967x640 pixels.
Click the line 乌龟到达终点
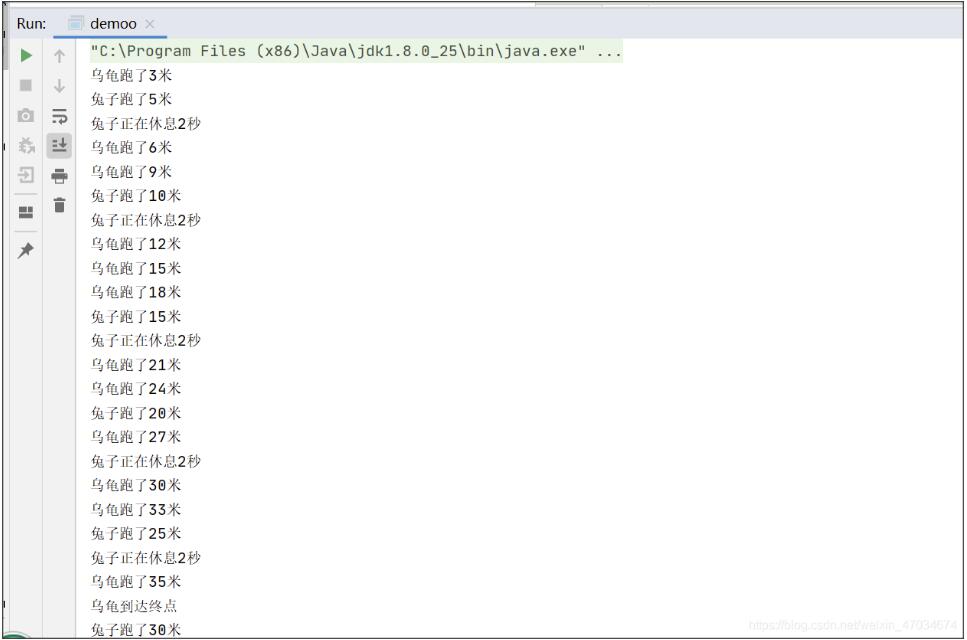click(x=134, y=606)
